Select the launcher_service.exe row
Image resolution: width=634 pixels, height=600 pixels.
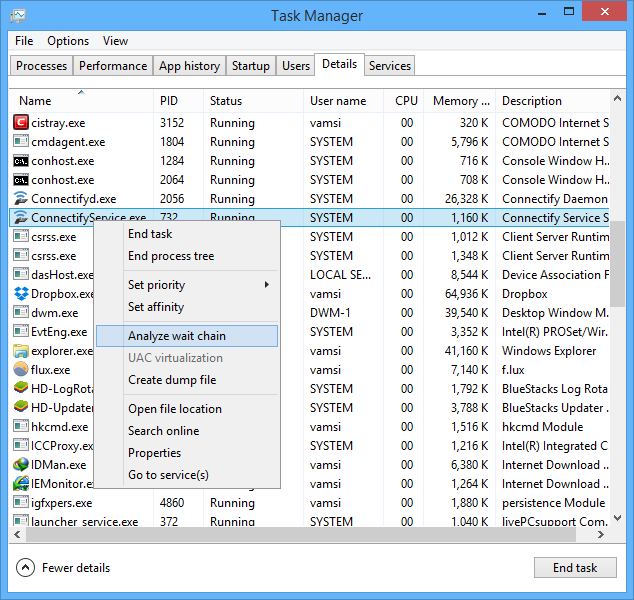point(309,521)
